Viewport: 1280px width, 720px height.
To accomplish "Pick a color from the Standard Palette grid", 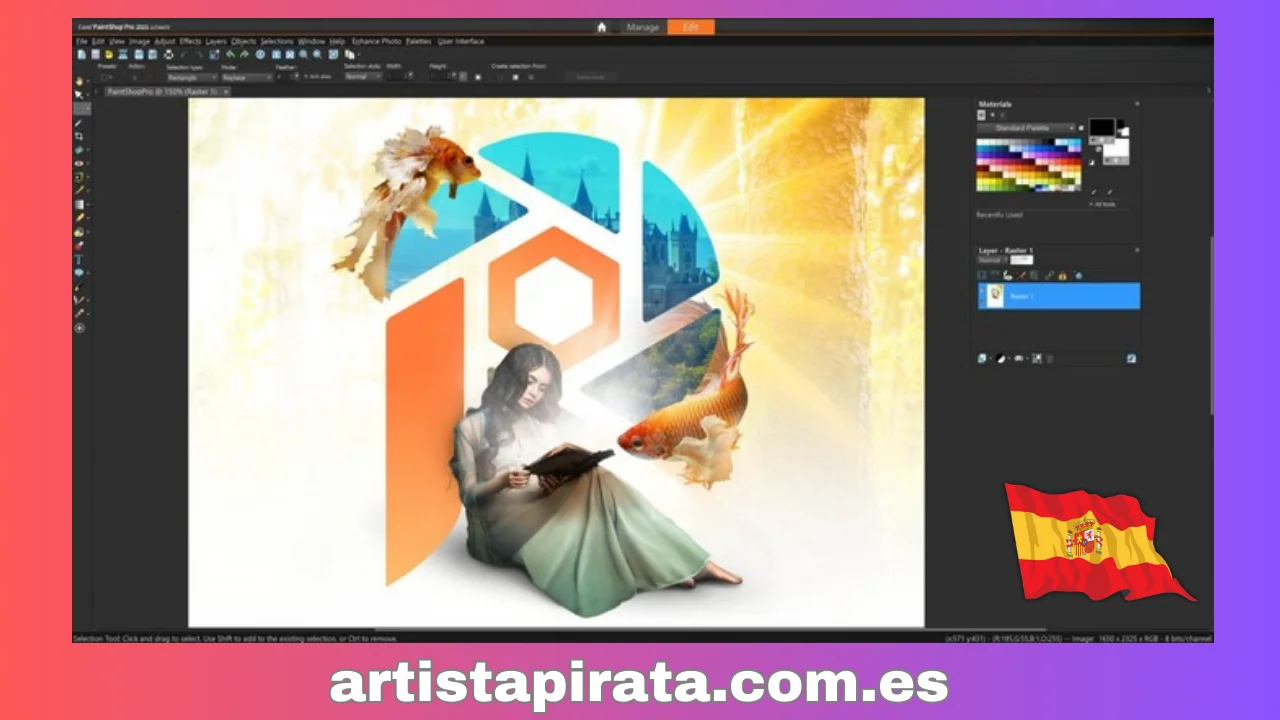I will pyautogui.click(x=1029, y=165).
